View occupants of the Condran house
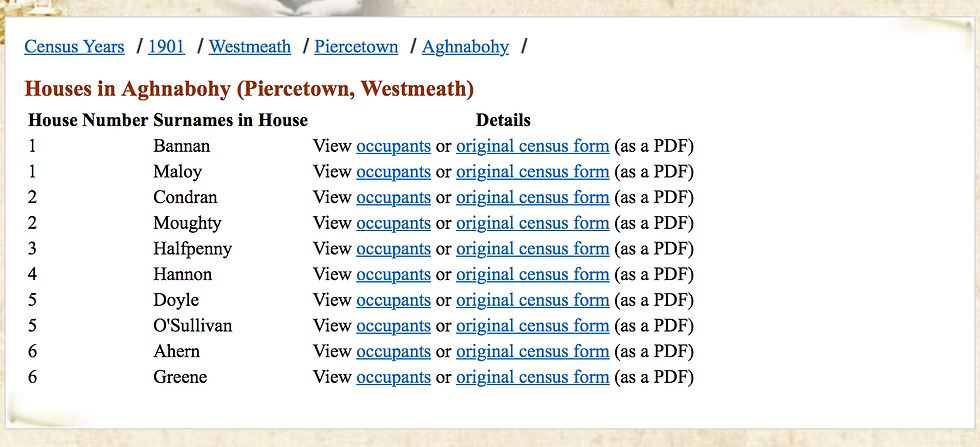 (393, 197)
